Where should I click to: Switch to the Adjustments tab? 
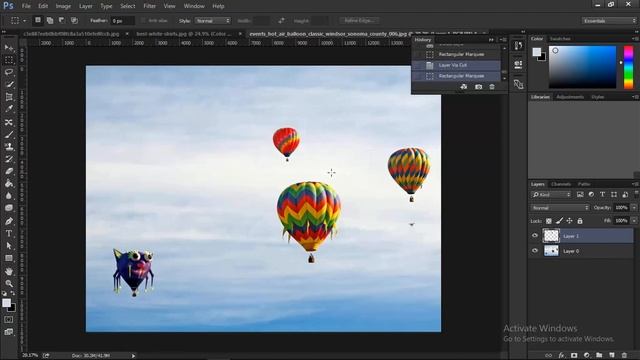(570, 97)
